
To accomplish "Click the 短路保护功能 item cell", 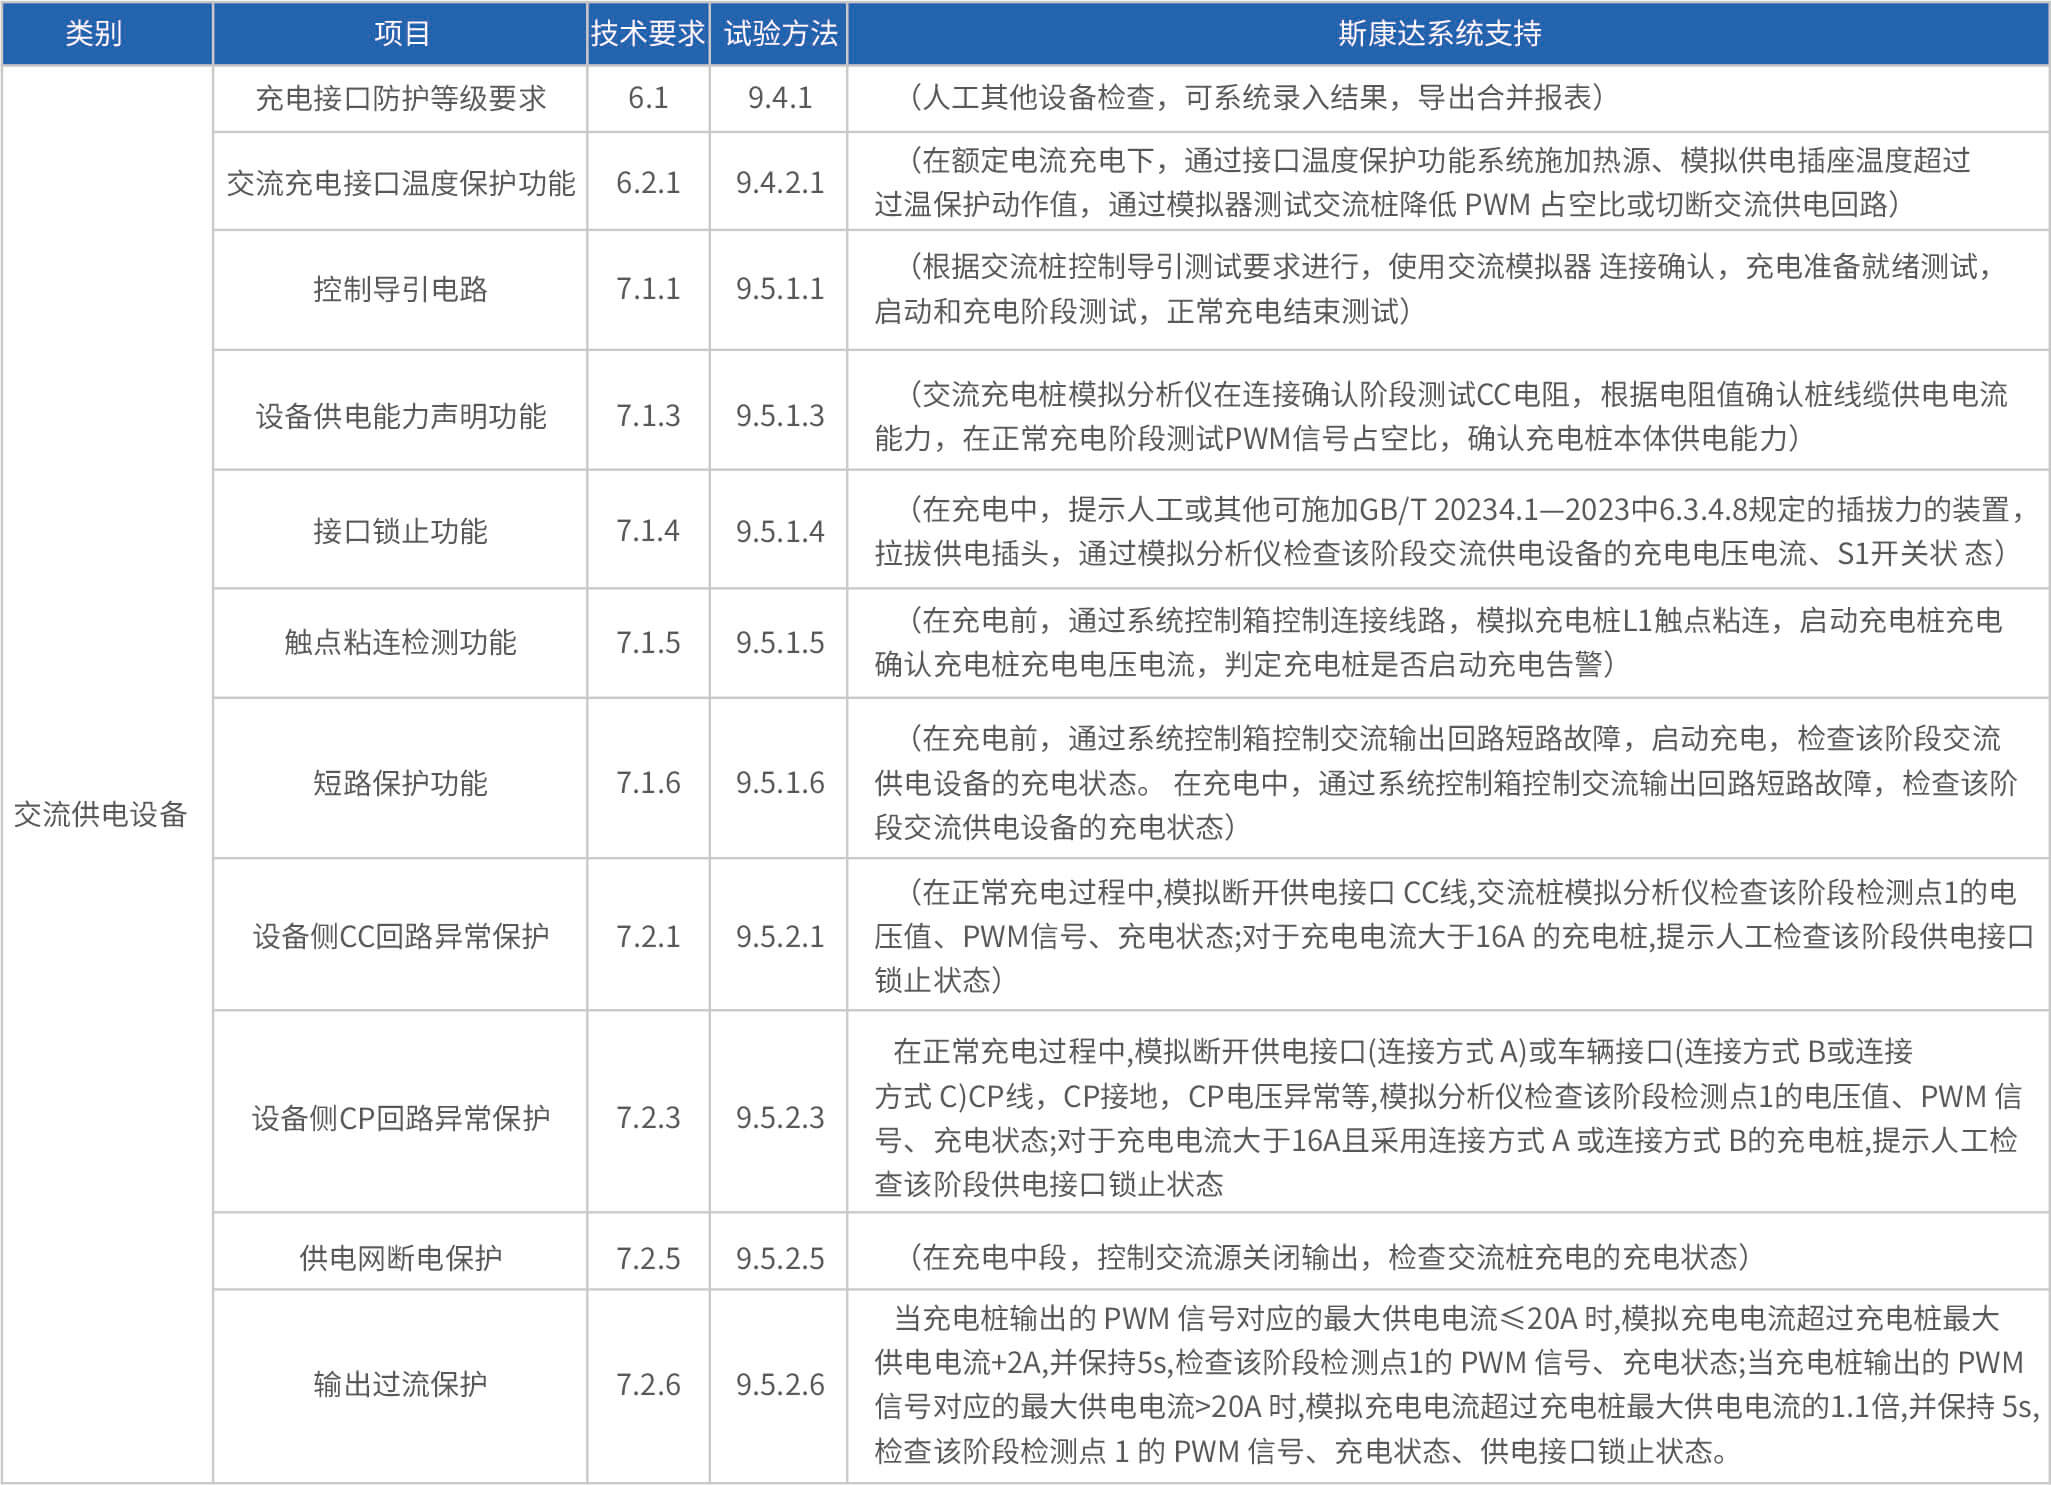I will pyautogui.click(x=400, y=783).
